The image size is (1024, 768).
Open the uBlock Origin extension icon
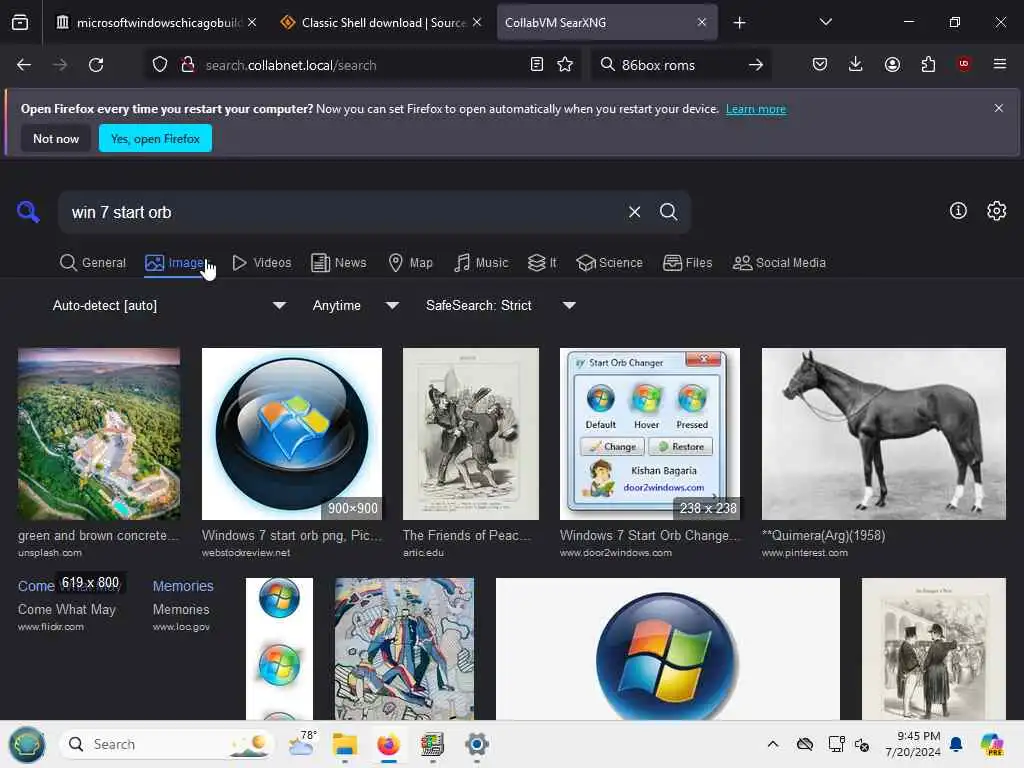(x=964, y=64)
